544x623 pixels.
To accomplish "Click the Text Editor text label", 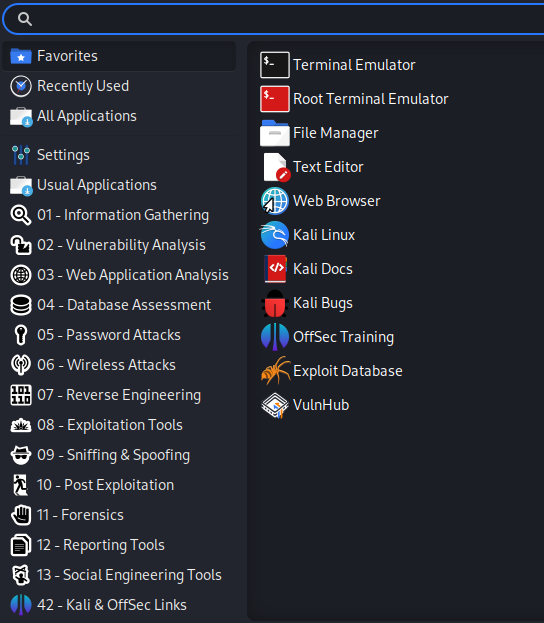I will pos(328,167).
